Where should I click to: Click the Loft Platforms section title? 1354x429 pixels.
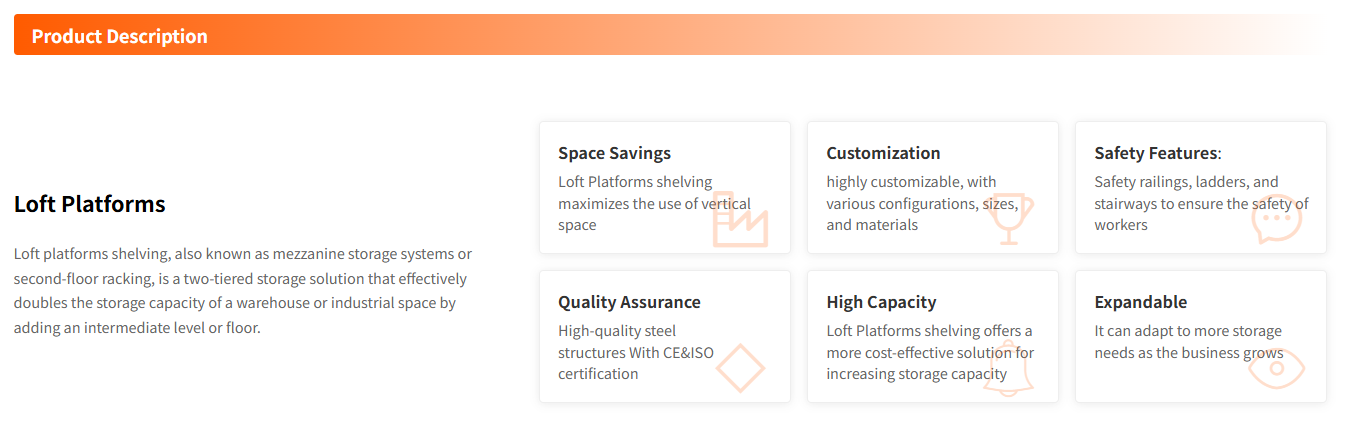[x=90, y=205]
